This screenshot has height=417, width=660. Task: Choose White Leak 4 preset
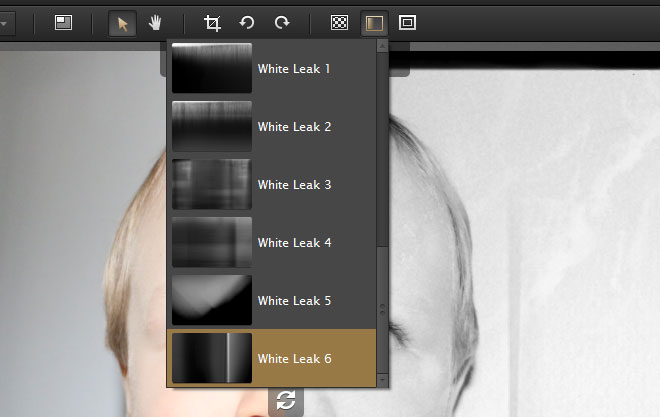271,242
